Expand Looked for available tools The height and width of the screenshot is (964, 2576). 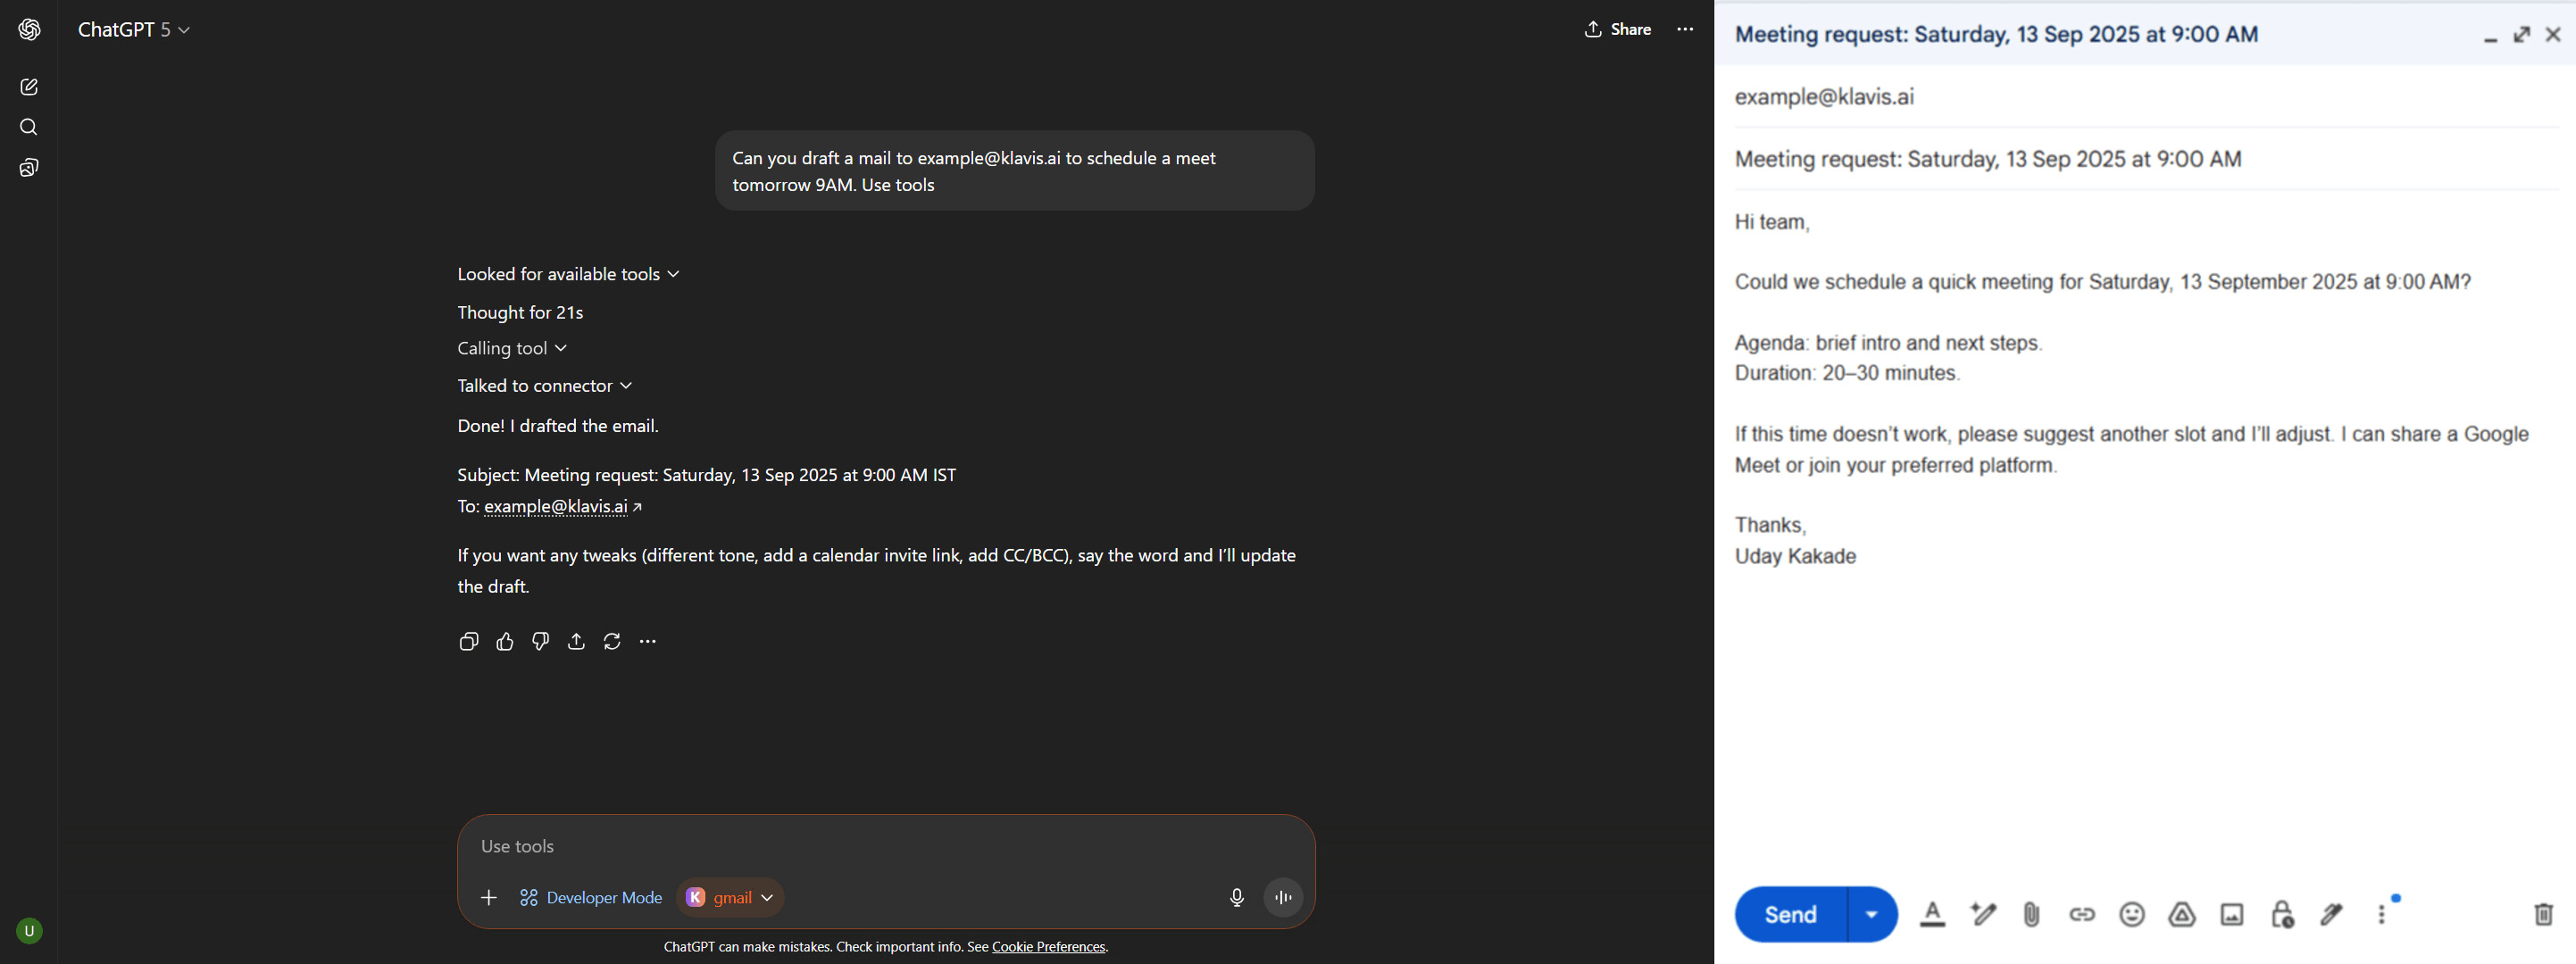(x=568, y=274)
